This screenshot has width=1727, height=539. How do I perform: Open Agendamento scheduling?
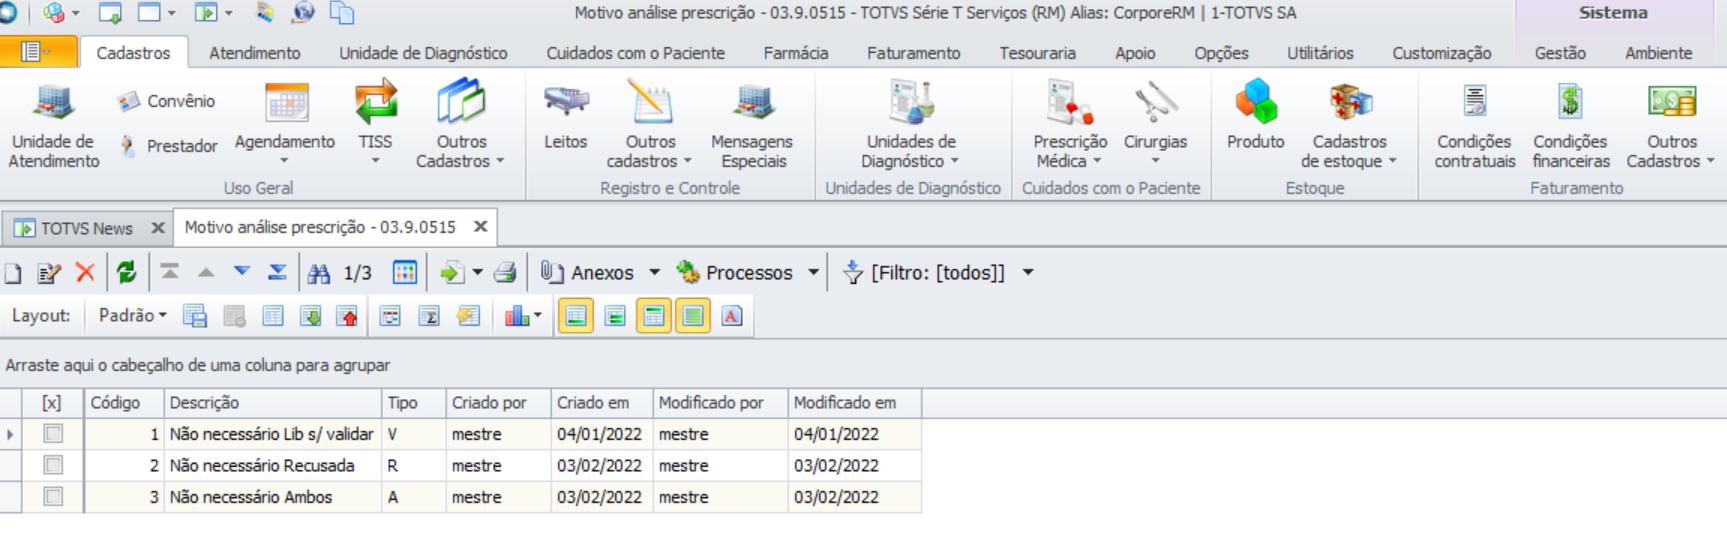(285, 124)
